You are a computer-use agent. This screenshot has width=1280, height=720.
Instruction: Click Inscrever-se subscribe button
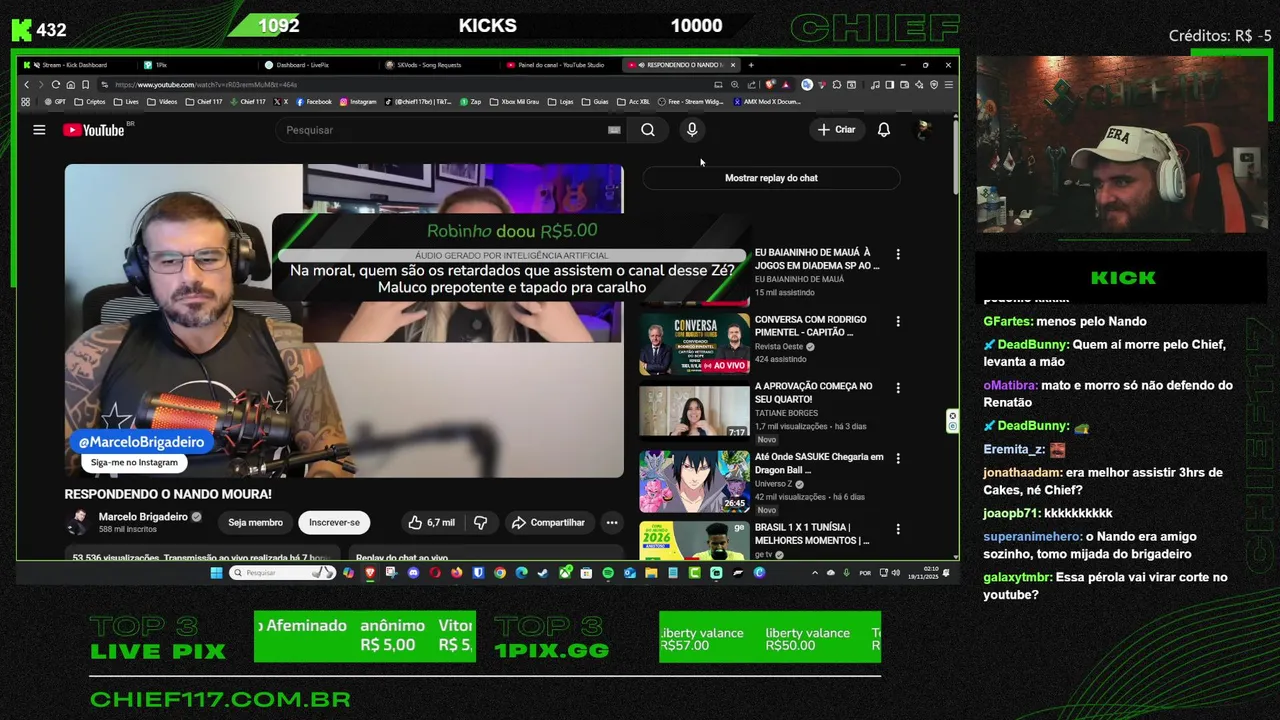coord(334,522)
